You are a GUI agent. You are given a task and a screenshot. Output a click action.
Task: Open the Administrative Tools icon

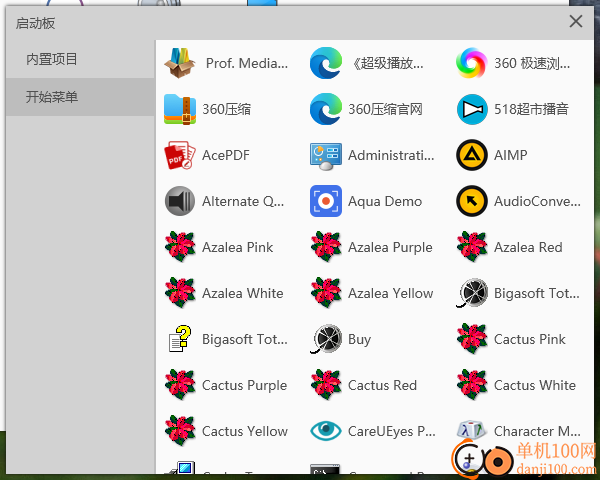tap(326, 155)
